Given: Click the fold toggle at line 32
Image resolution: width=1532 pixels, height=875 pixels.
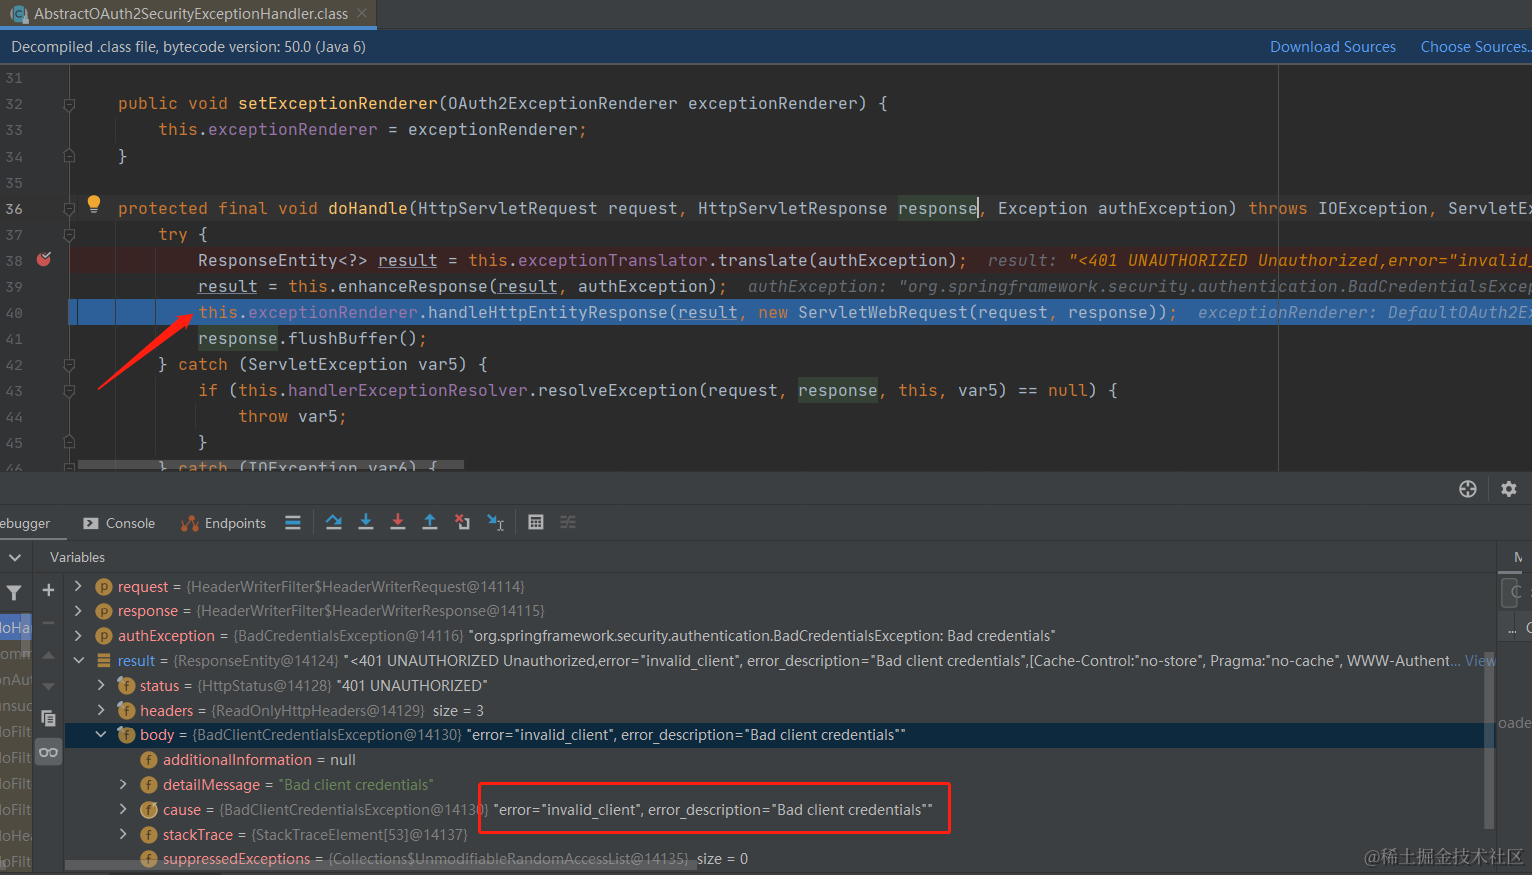Looking at the screenshot, I should click(x=69, y=104).
